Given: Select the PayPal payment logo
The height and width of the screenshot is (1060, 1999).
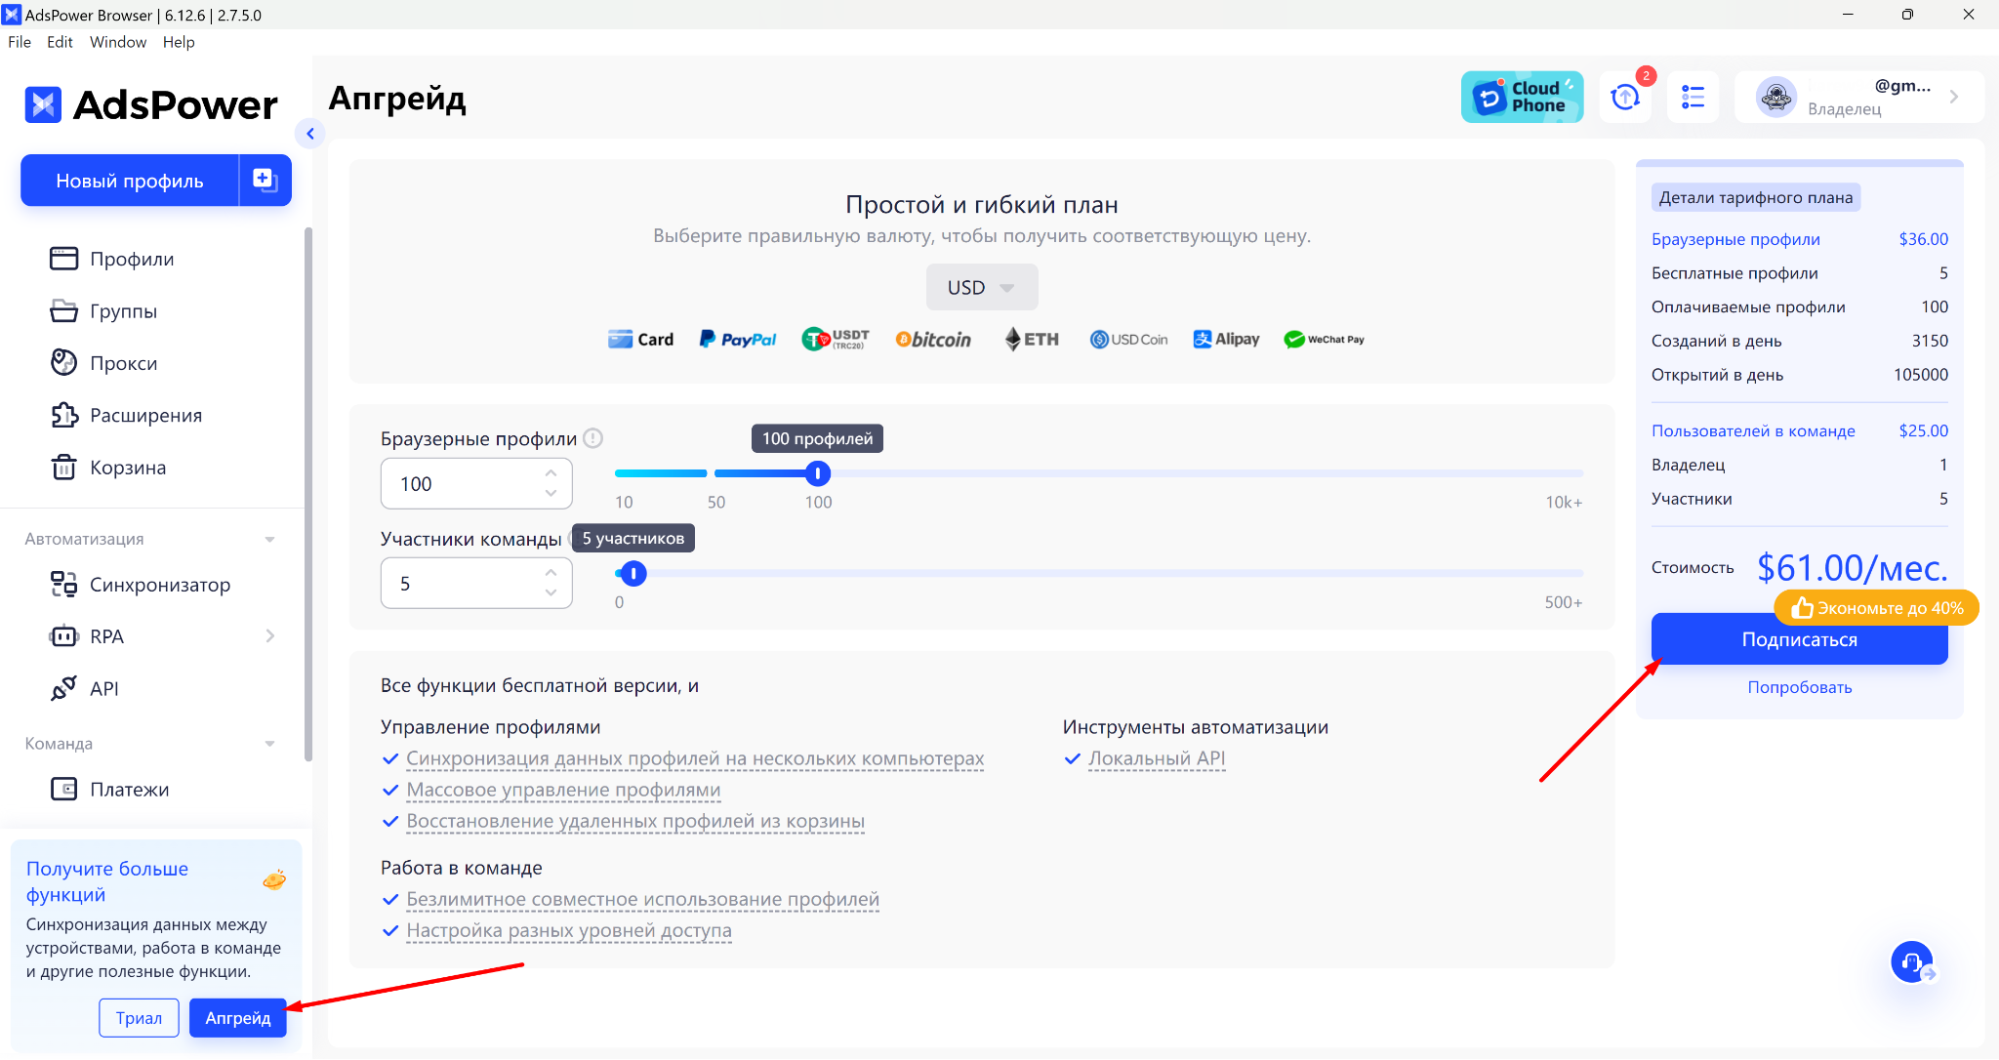Looking at the screenshot, I should point(738,339).
